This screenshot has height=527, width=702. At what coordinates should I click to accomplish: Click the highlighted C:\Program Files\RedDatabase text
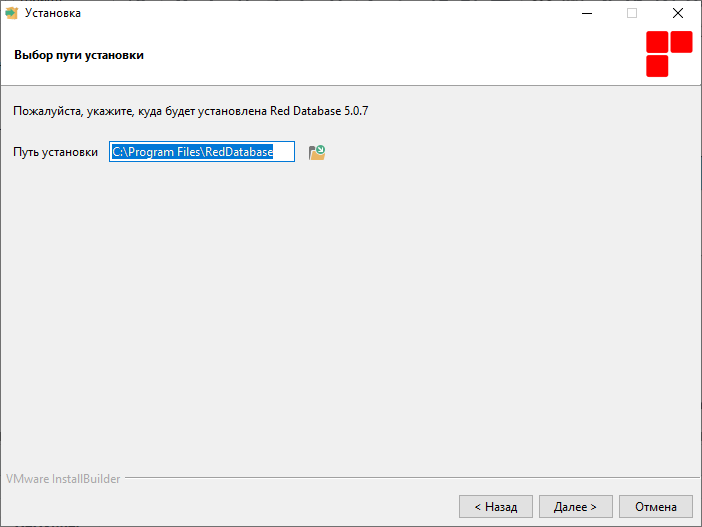click(192, 152)
